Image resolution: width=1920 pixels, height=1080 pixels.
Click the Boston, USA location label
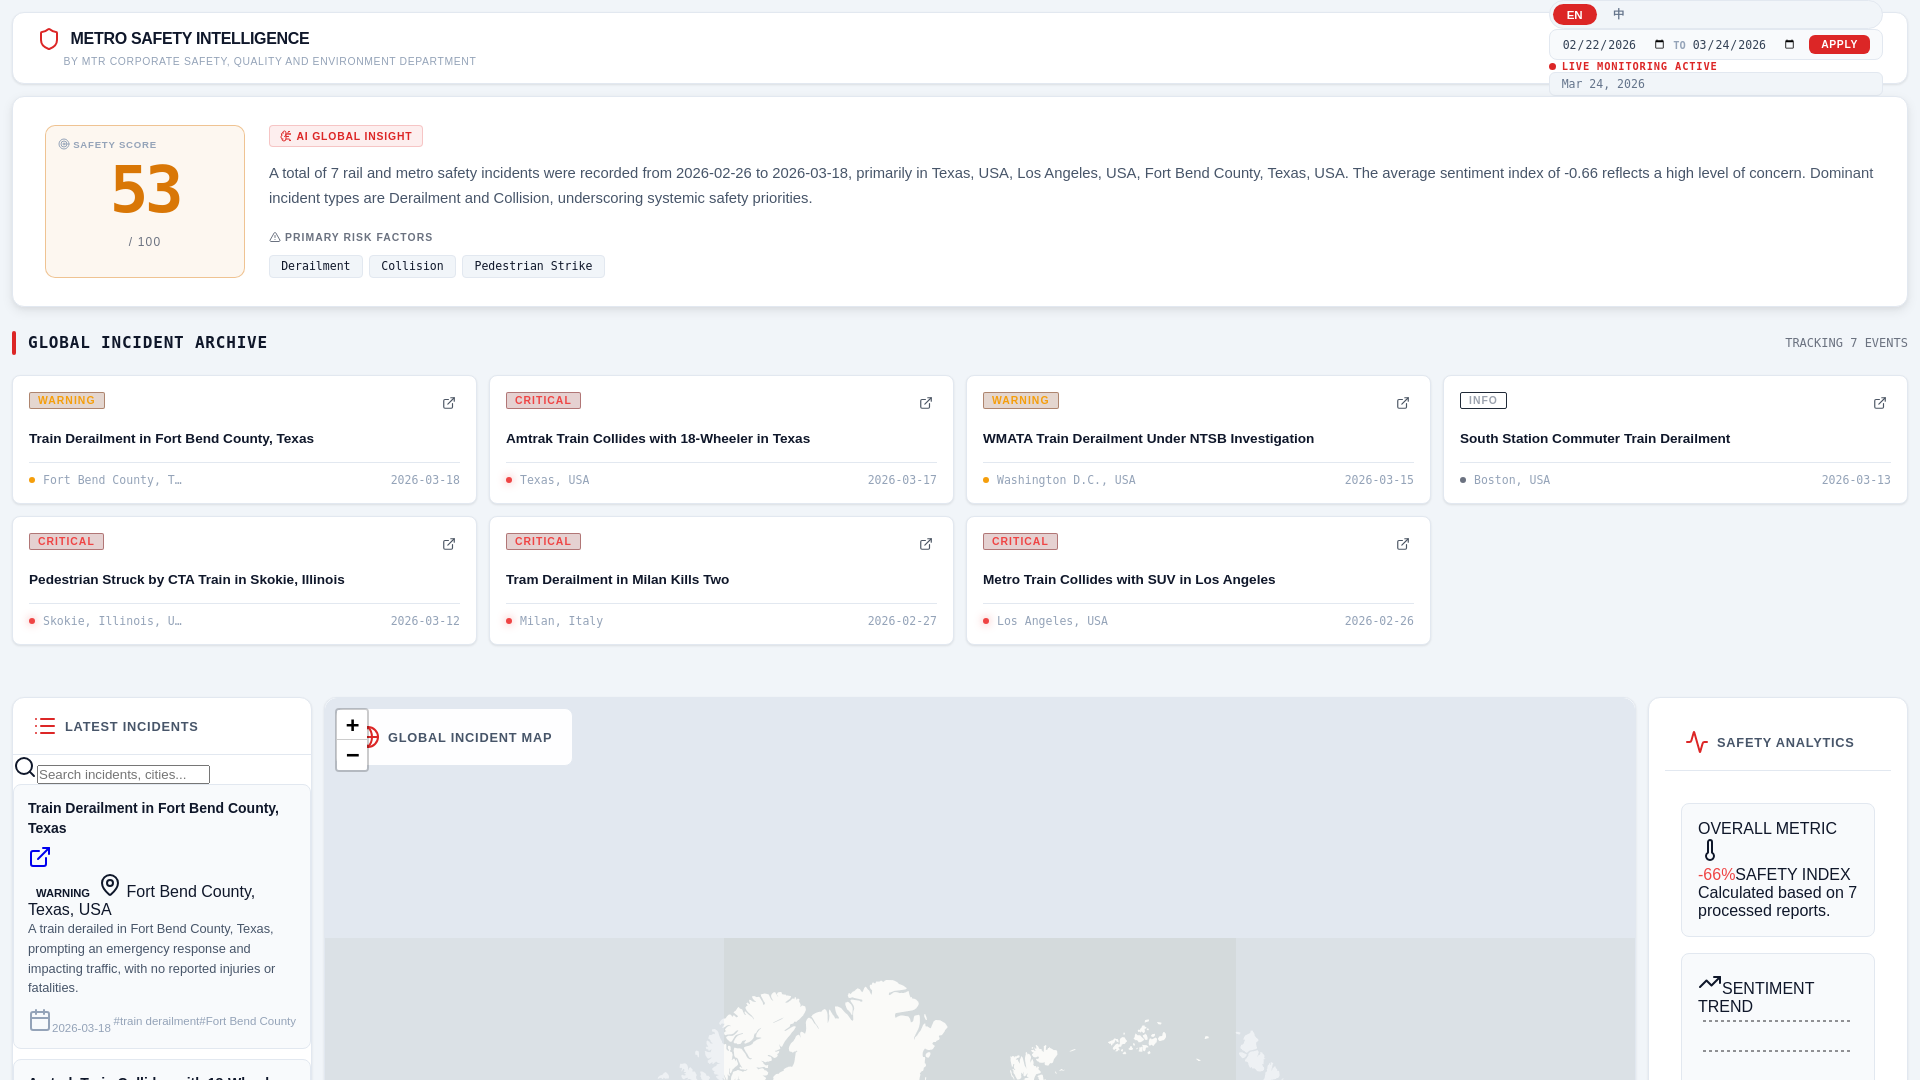[1512, 480]
